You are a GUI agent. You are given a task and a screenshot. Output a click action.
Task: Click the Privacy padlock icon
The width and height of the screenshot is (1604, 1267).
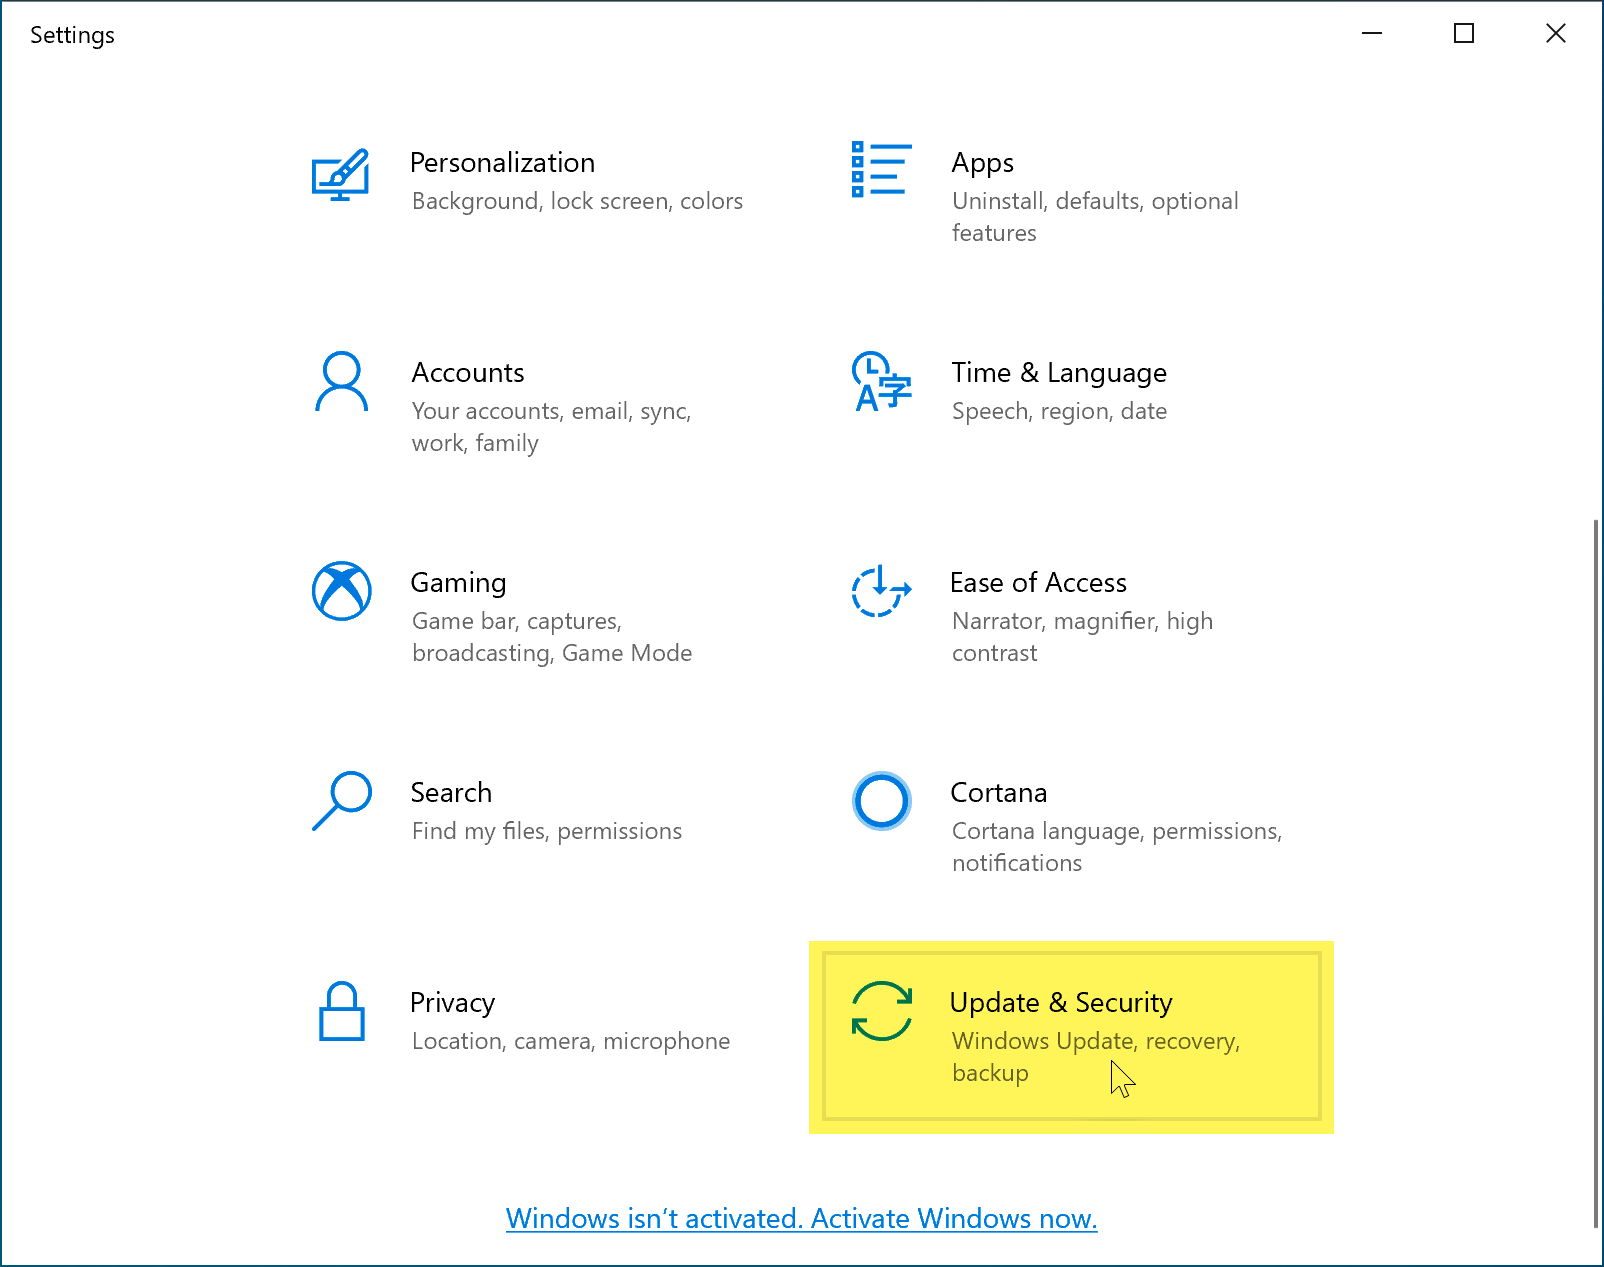click(341, 1011)
